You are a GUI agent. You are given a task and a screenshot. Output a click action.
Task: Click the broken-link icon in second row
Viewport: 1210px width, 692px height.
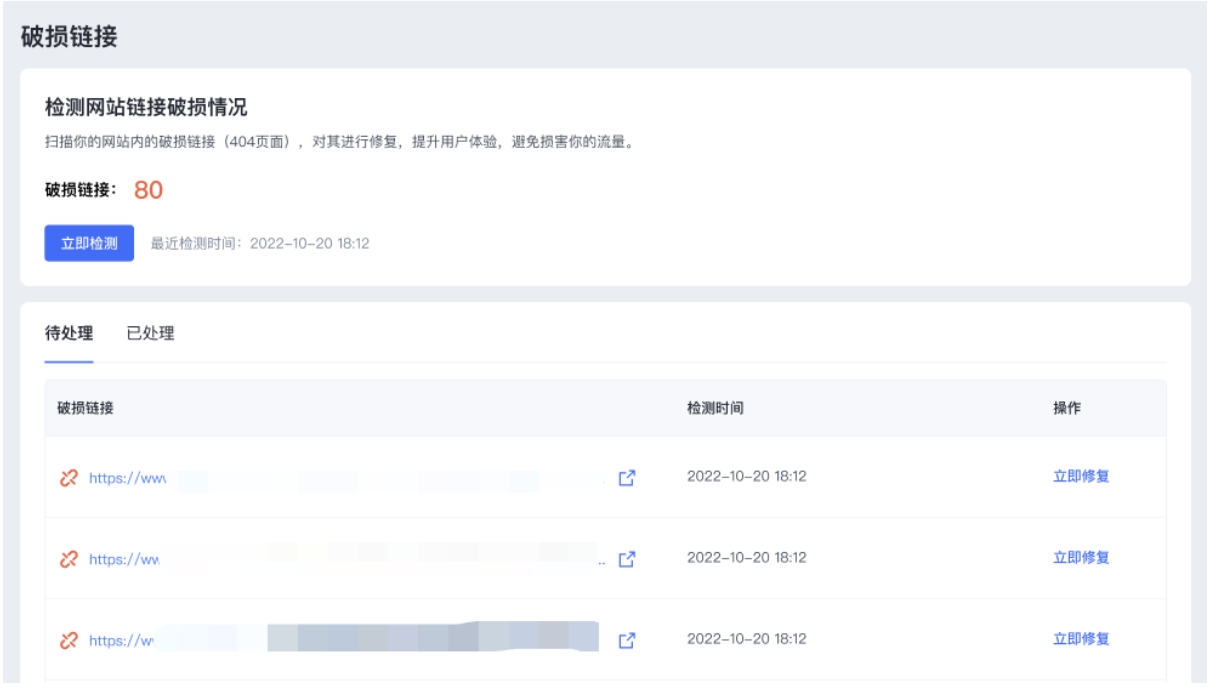(x=68, y=559)
